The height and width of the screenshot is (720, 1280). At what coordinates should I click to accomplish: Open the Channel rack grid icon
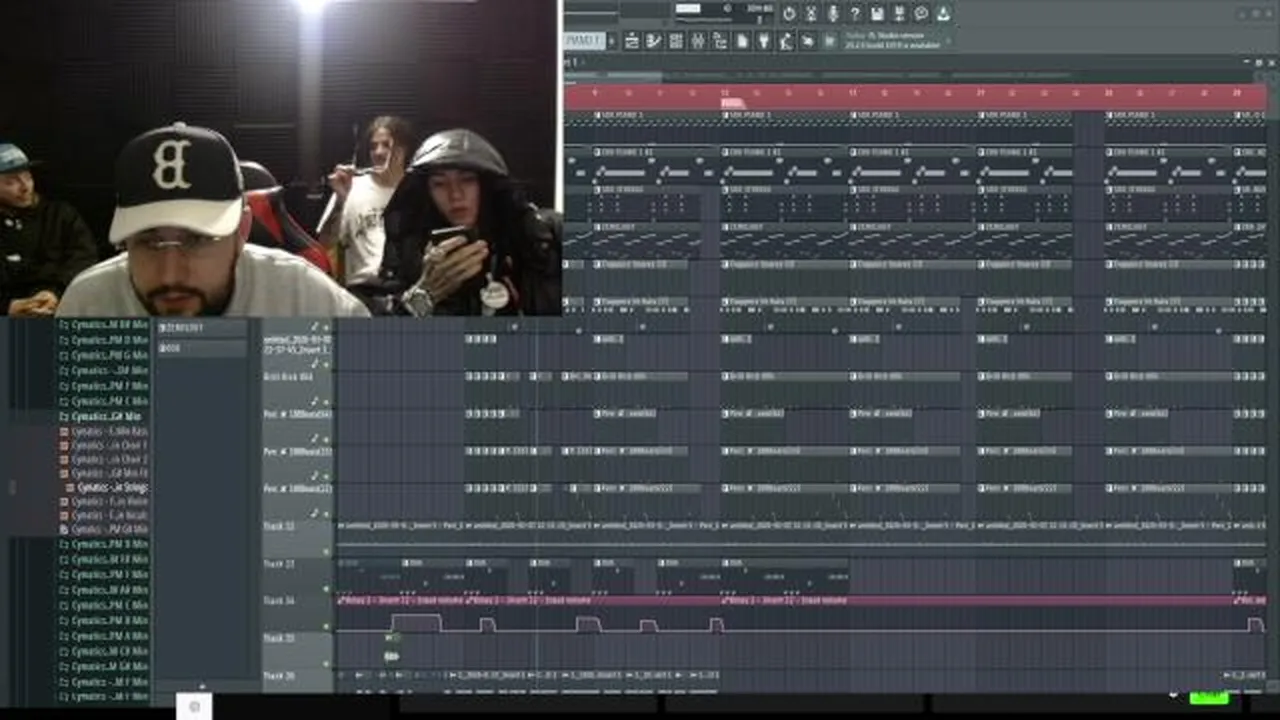[676, 41]
